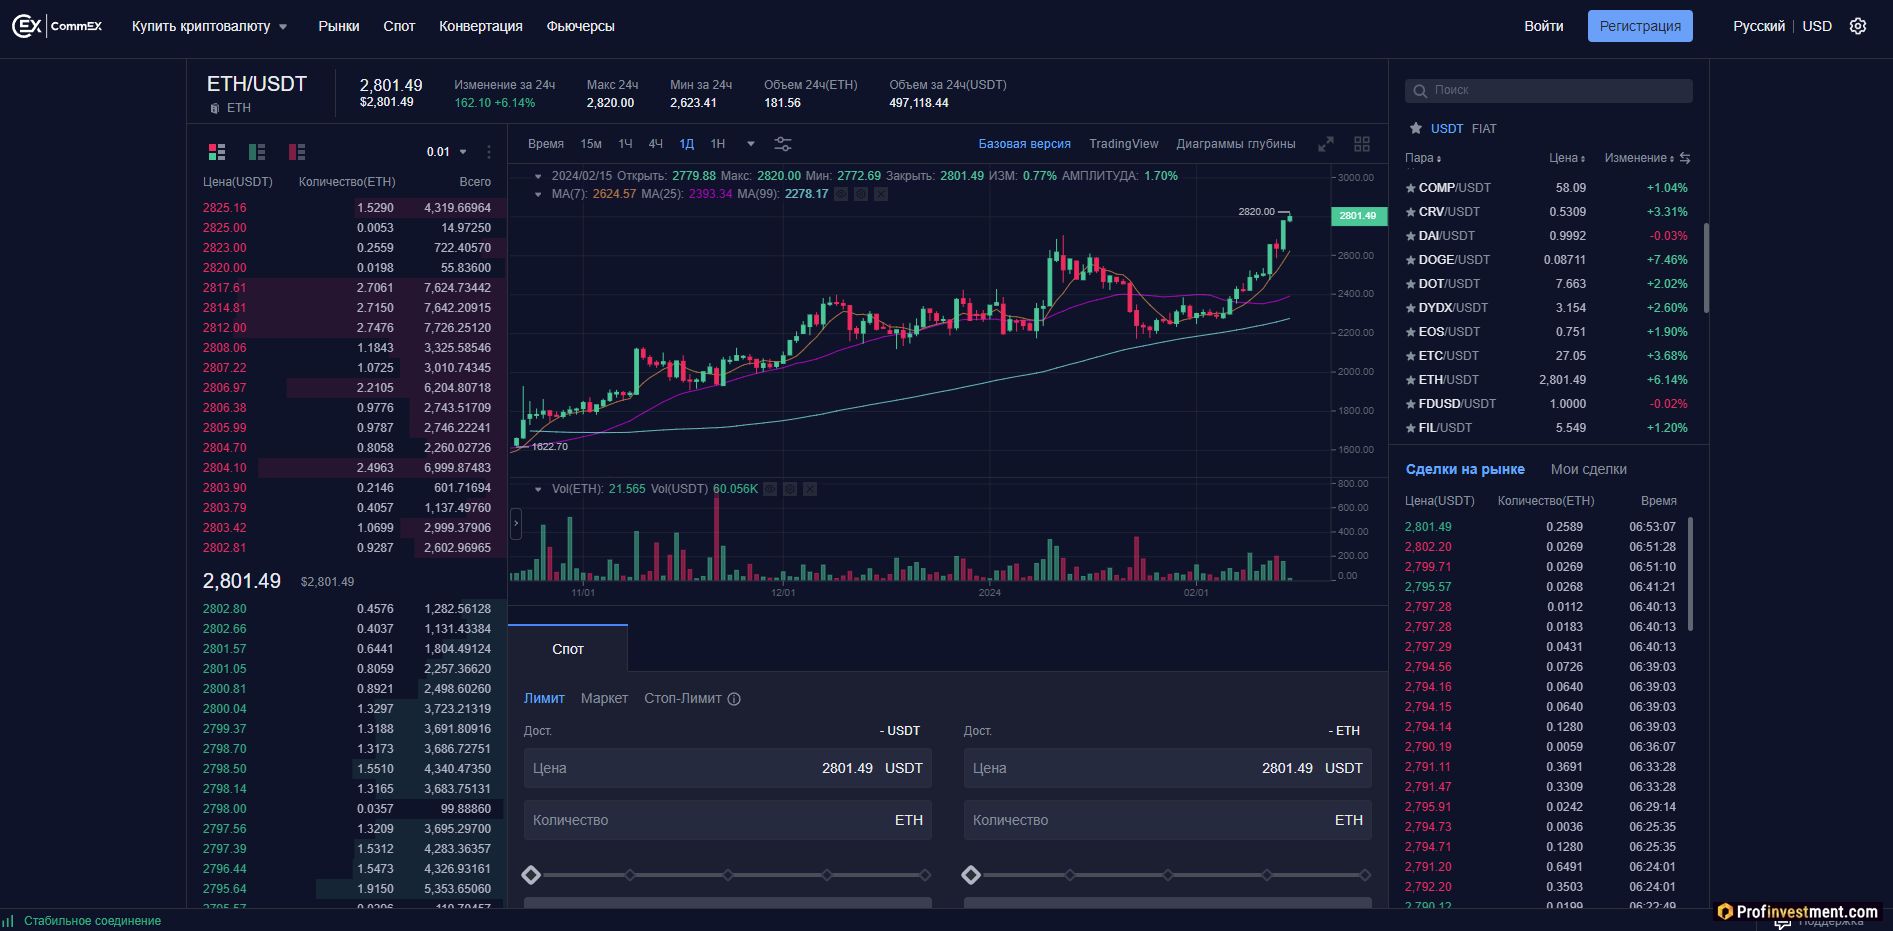Select Маркет order type
This screenshot has width=1893, height=931.
pyautogui.click(x=604, y=699)
